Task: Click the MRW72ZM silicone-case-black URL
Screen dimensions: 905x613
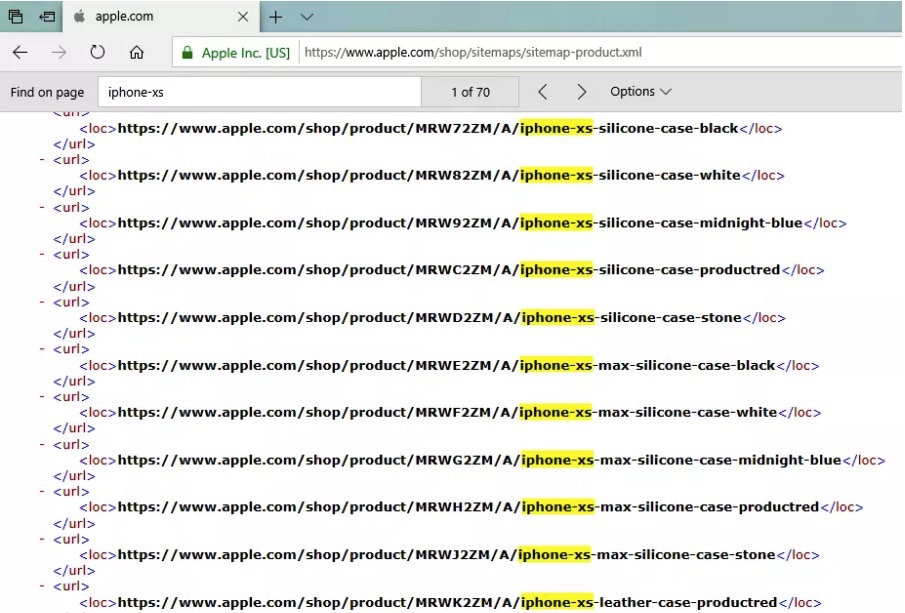Action: pos(428,128)
